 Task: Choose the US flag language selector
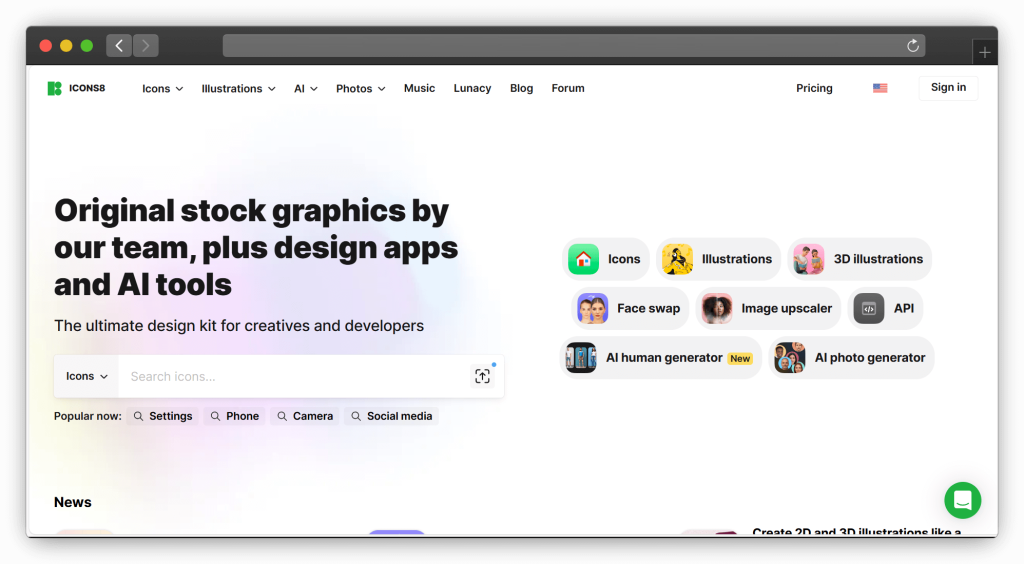[880, 88]
